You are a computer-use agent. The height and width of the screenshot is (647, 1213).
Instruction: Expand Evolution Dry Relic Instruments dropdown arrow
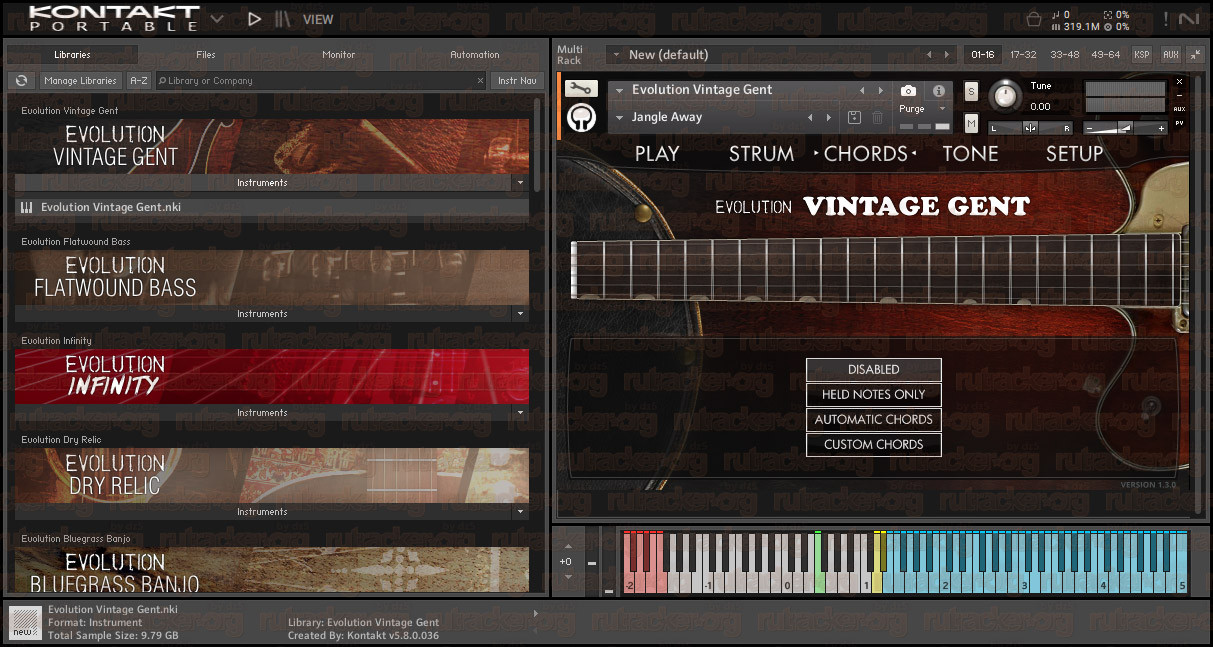pyautogui.click(x=519, y=512)
